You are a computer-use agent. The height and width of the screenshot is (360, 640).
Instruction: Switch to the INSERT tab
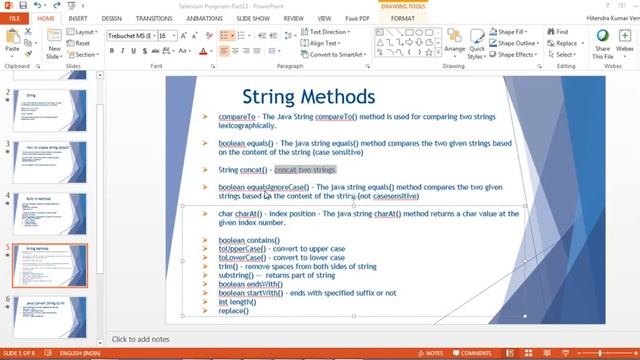[x=78, y=18]
